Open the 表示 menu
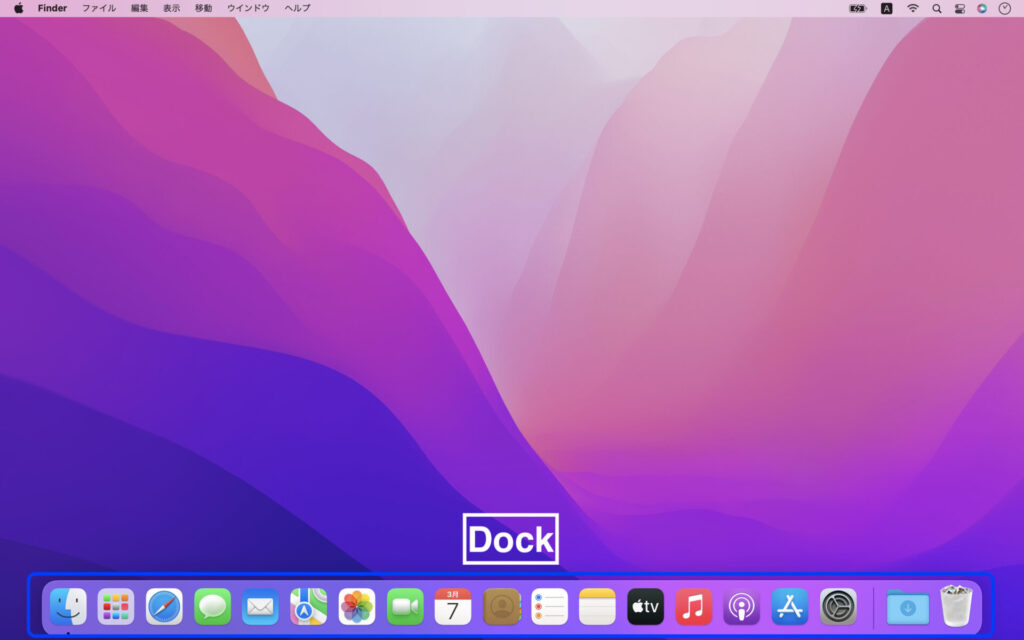1024x640 pixels. click(171, 8)
